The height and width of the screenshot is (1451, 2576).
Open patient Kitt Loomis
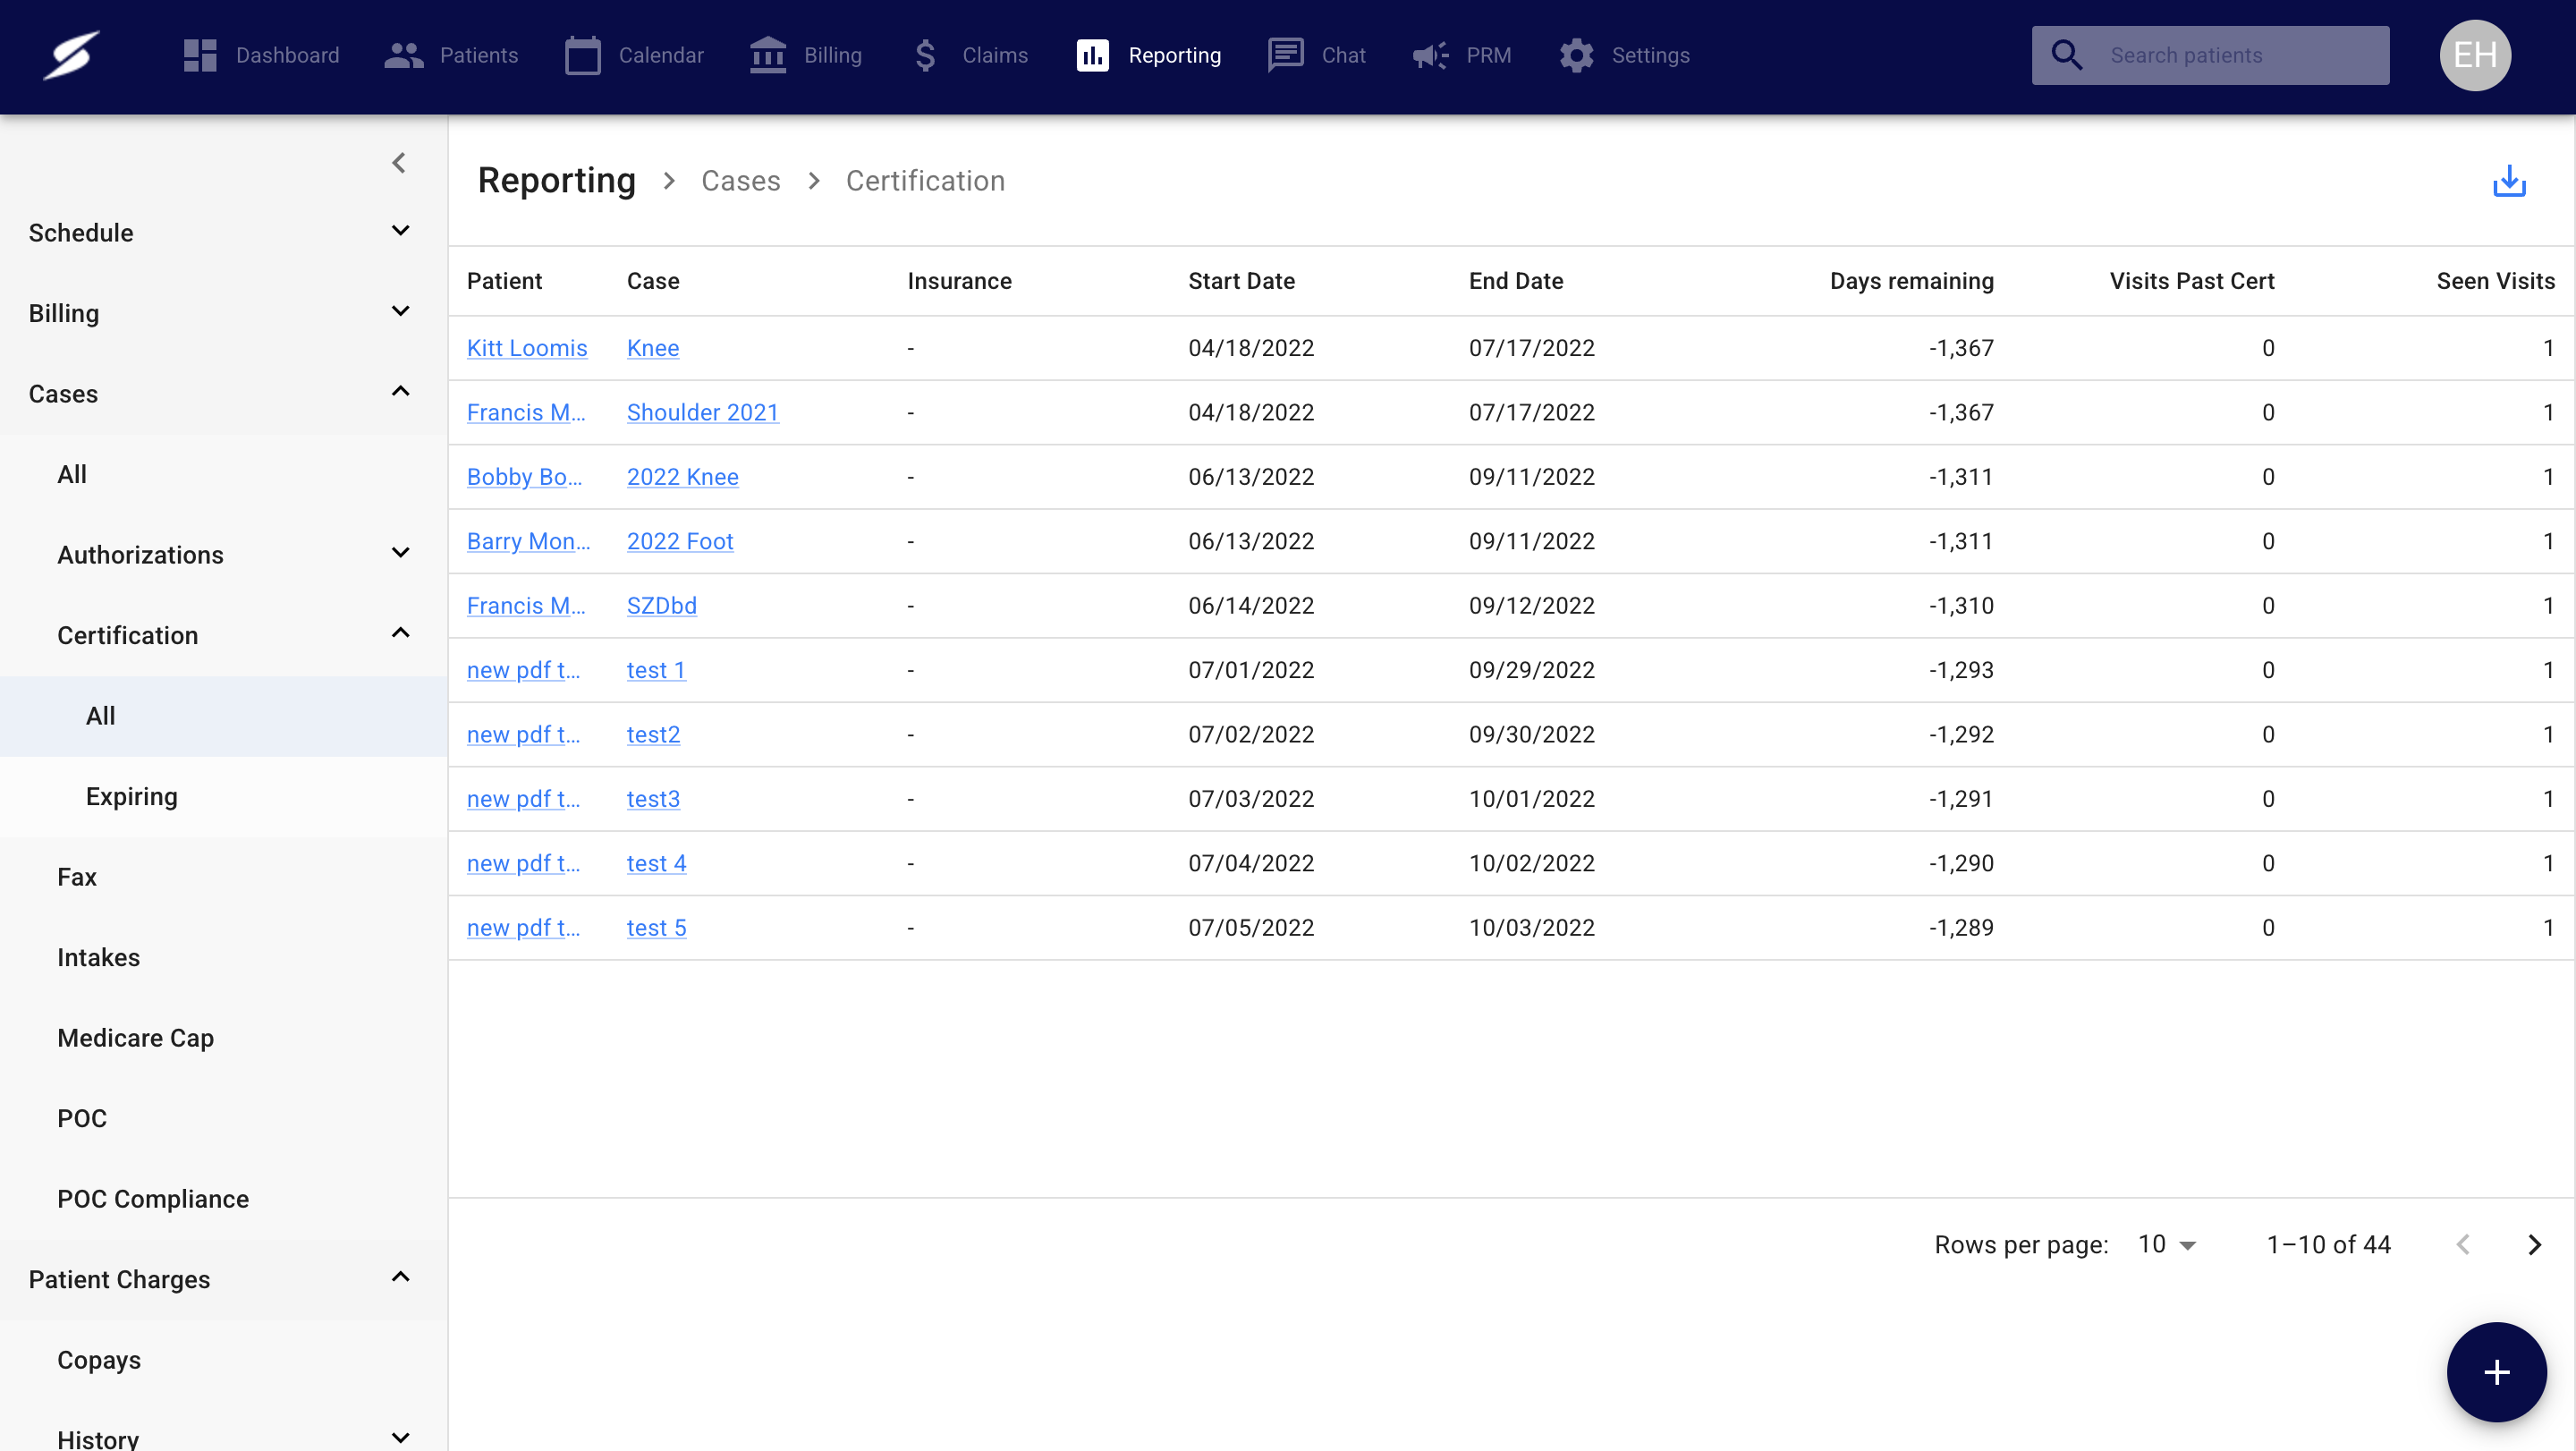[527, 347]
